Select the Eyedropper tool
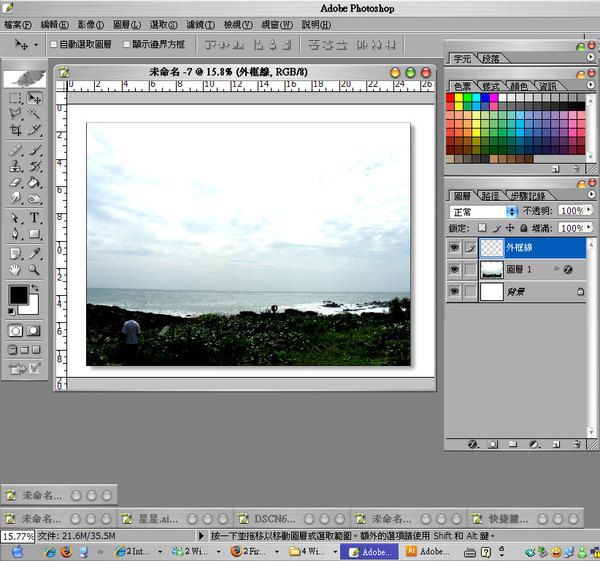This screenshot has width=600, height=561. click(35, 252)
